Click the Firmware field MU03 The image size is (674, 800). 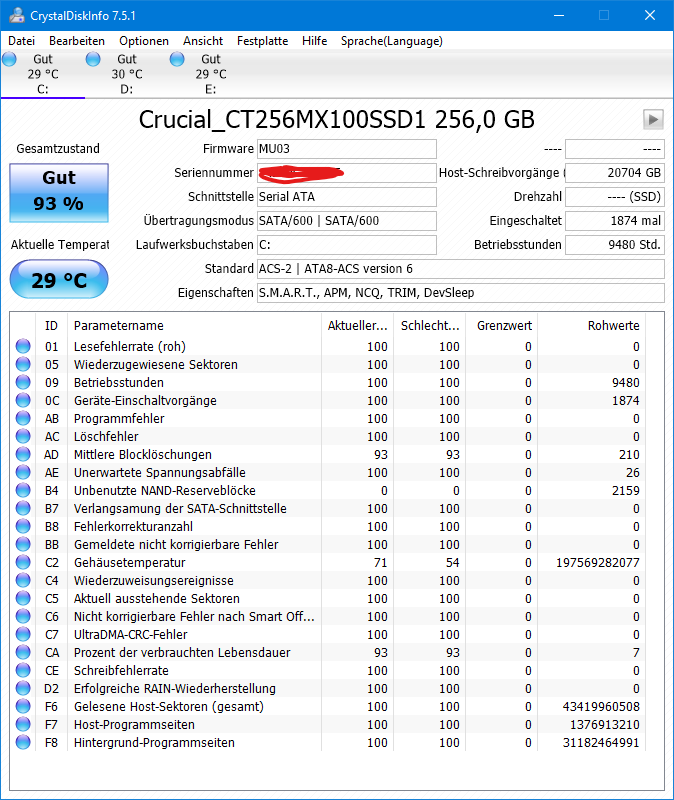347,149
